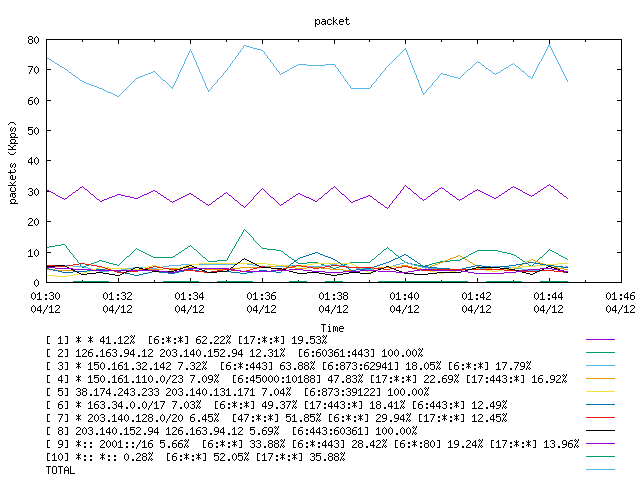This screenshot has width=640, height=480.
Task: Click legend text "*:: 2001::/16 5.66%"
Action: click(x=132, y=444)
